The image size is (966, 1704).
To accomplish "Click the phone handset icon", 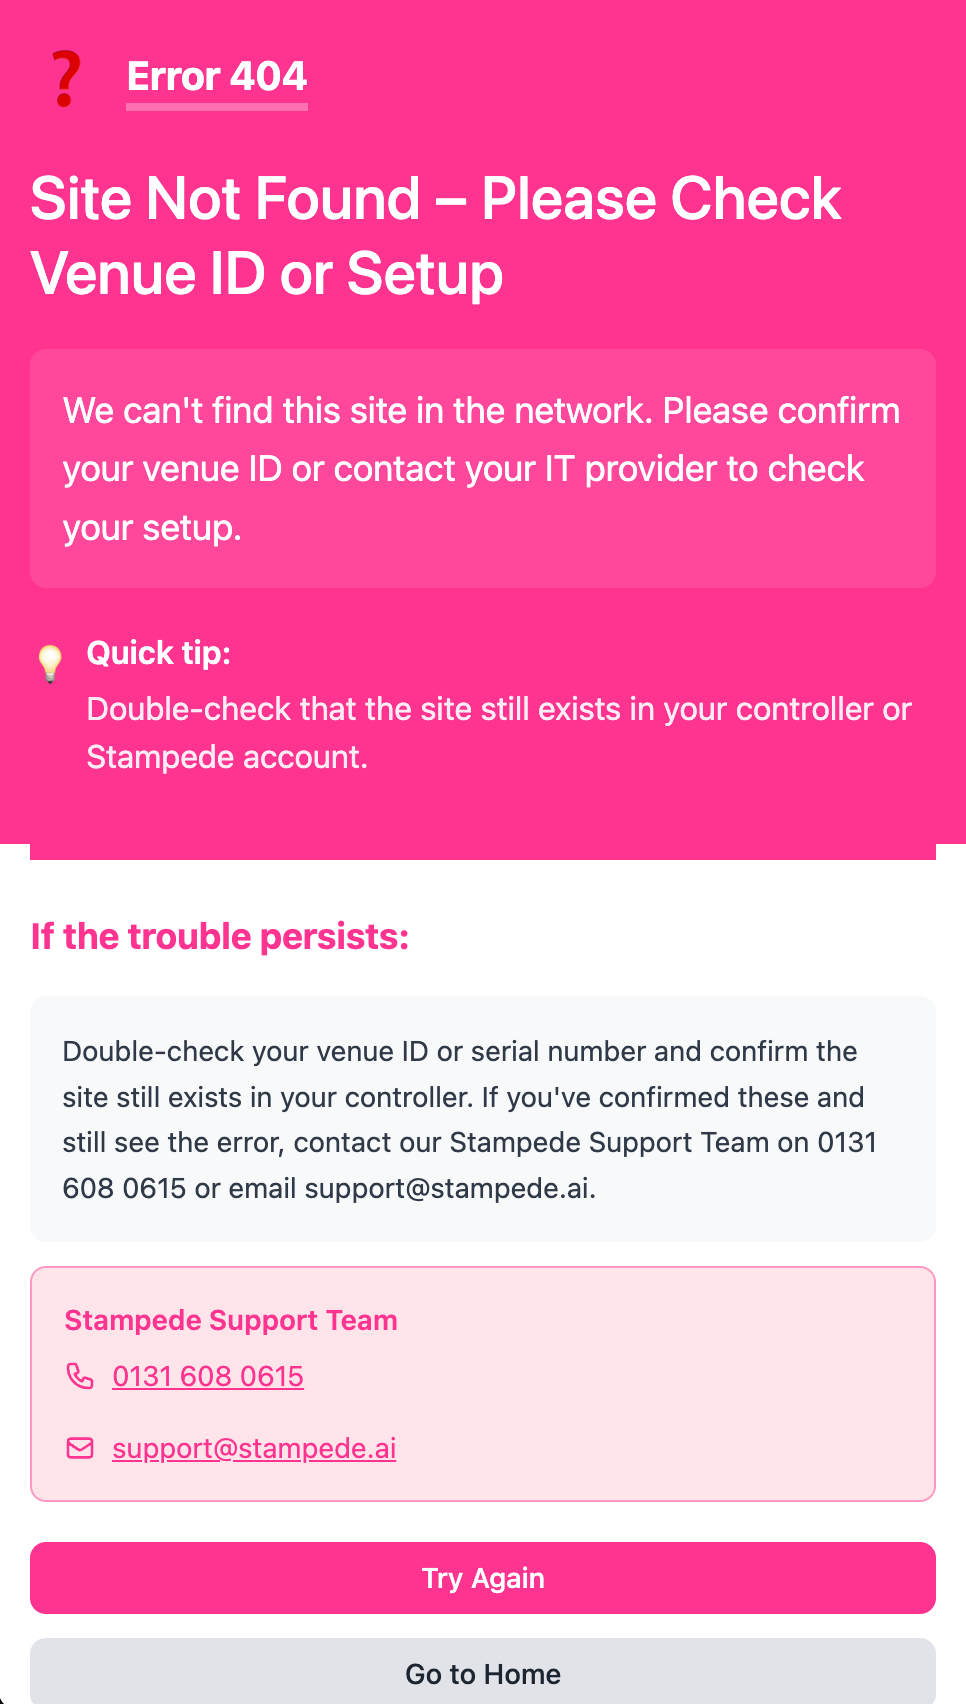I will [x=80, y=1376].
